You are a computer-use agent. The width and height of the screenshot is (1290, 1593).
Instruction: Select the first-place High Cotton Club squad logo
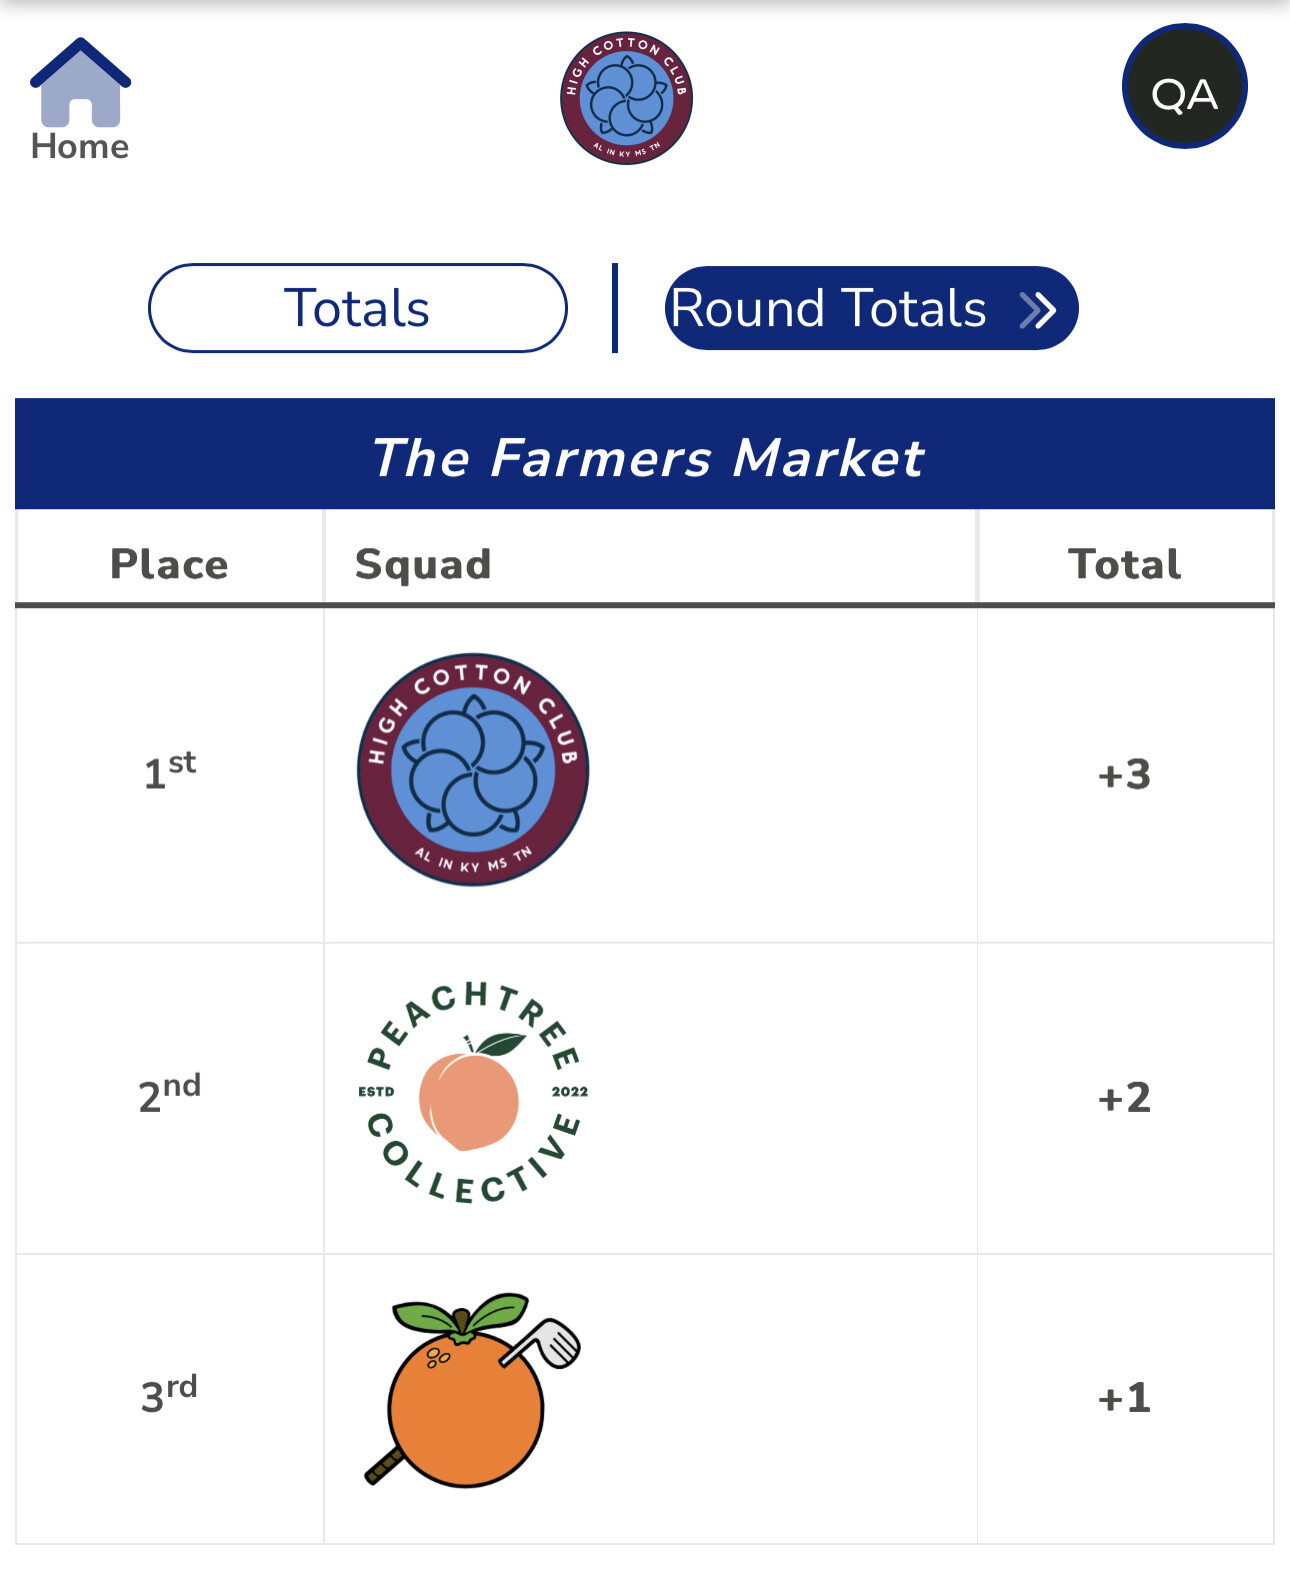(473, 770)
